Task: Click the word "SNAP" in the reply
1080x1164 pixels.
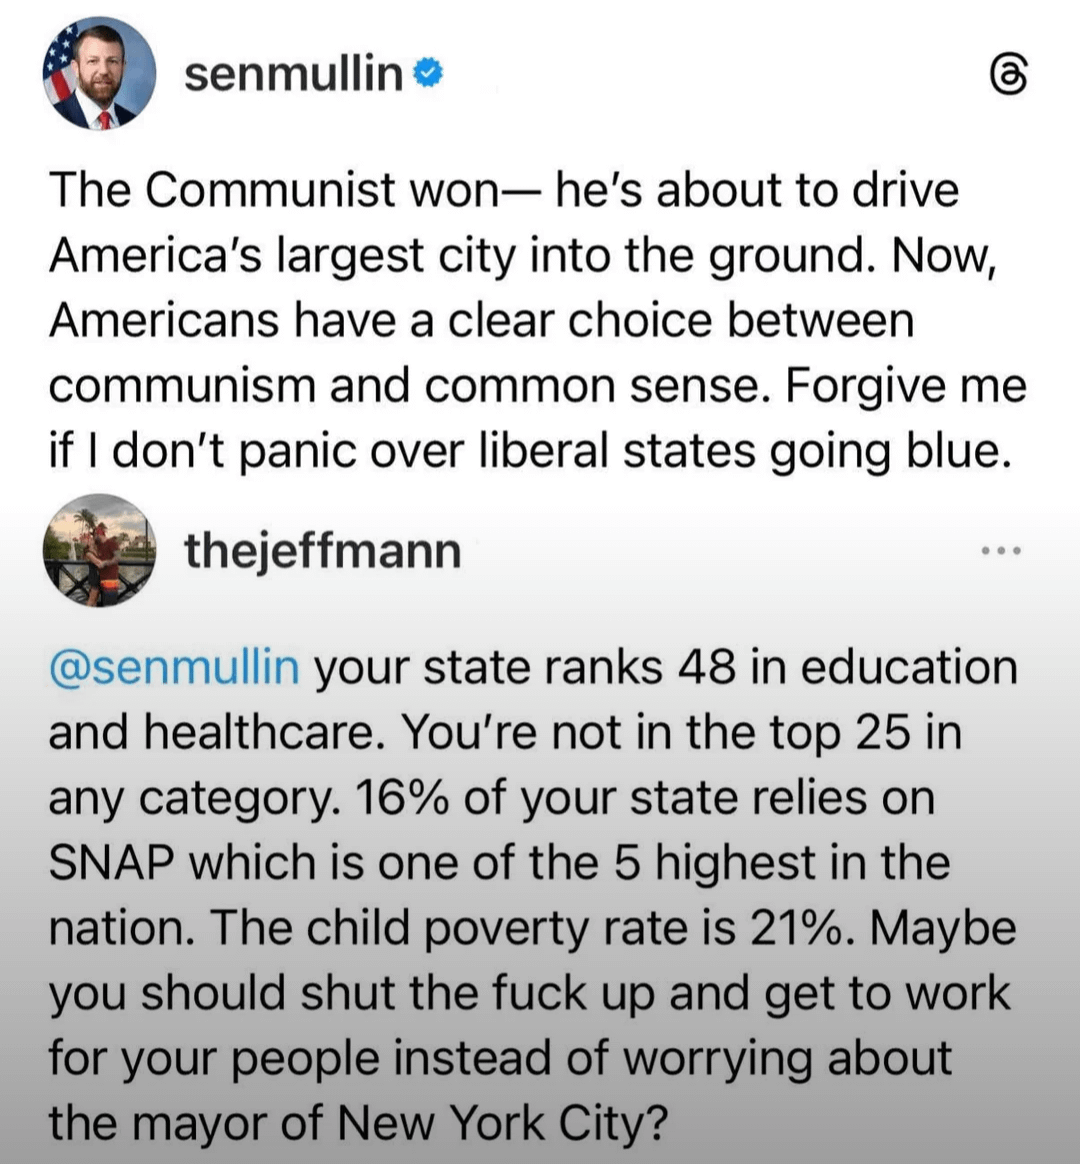Action: pyautogui.click(x=112, y=863)
